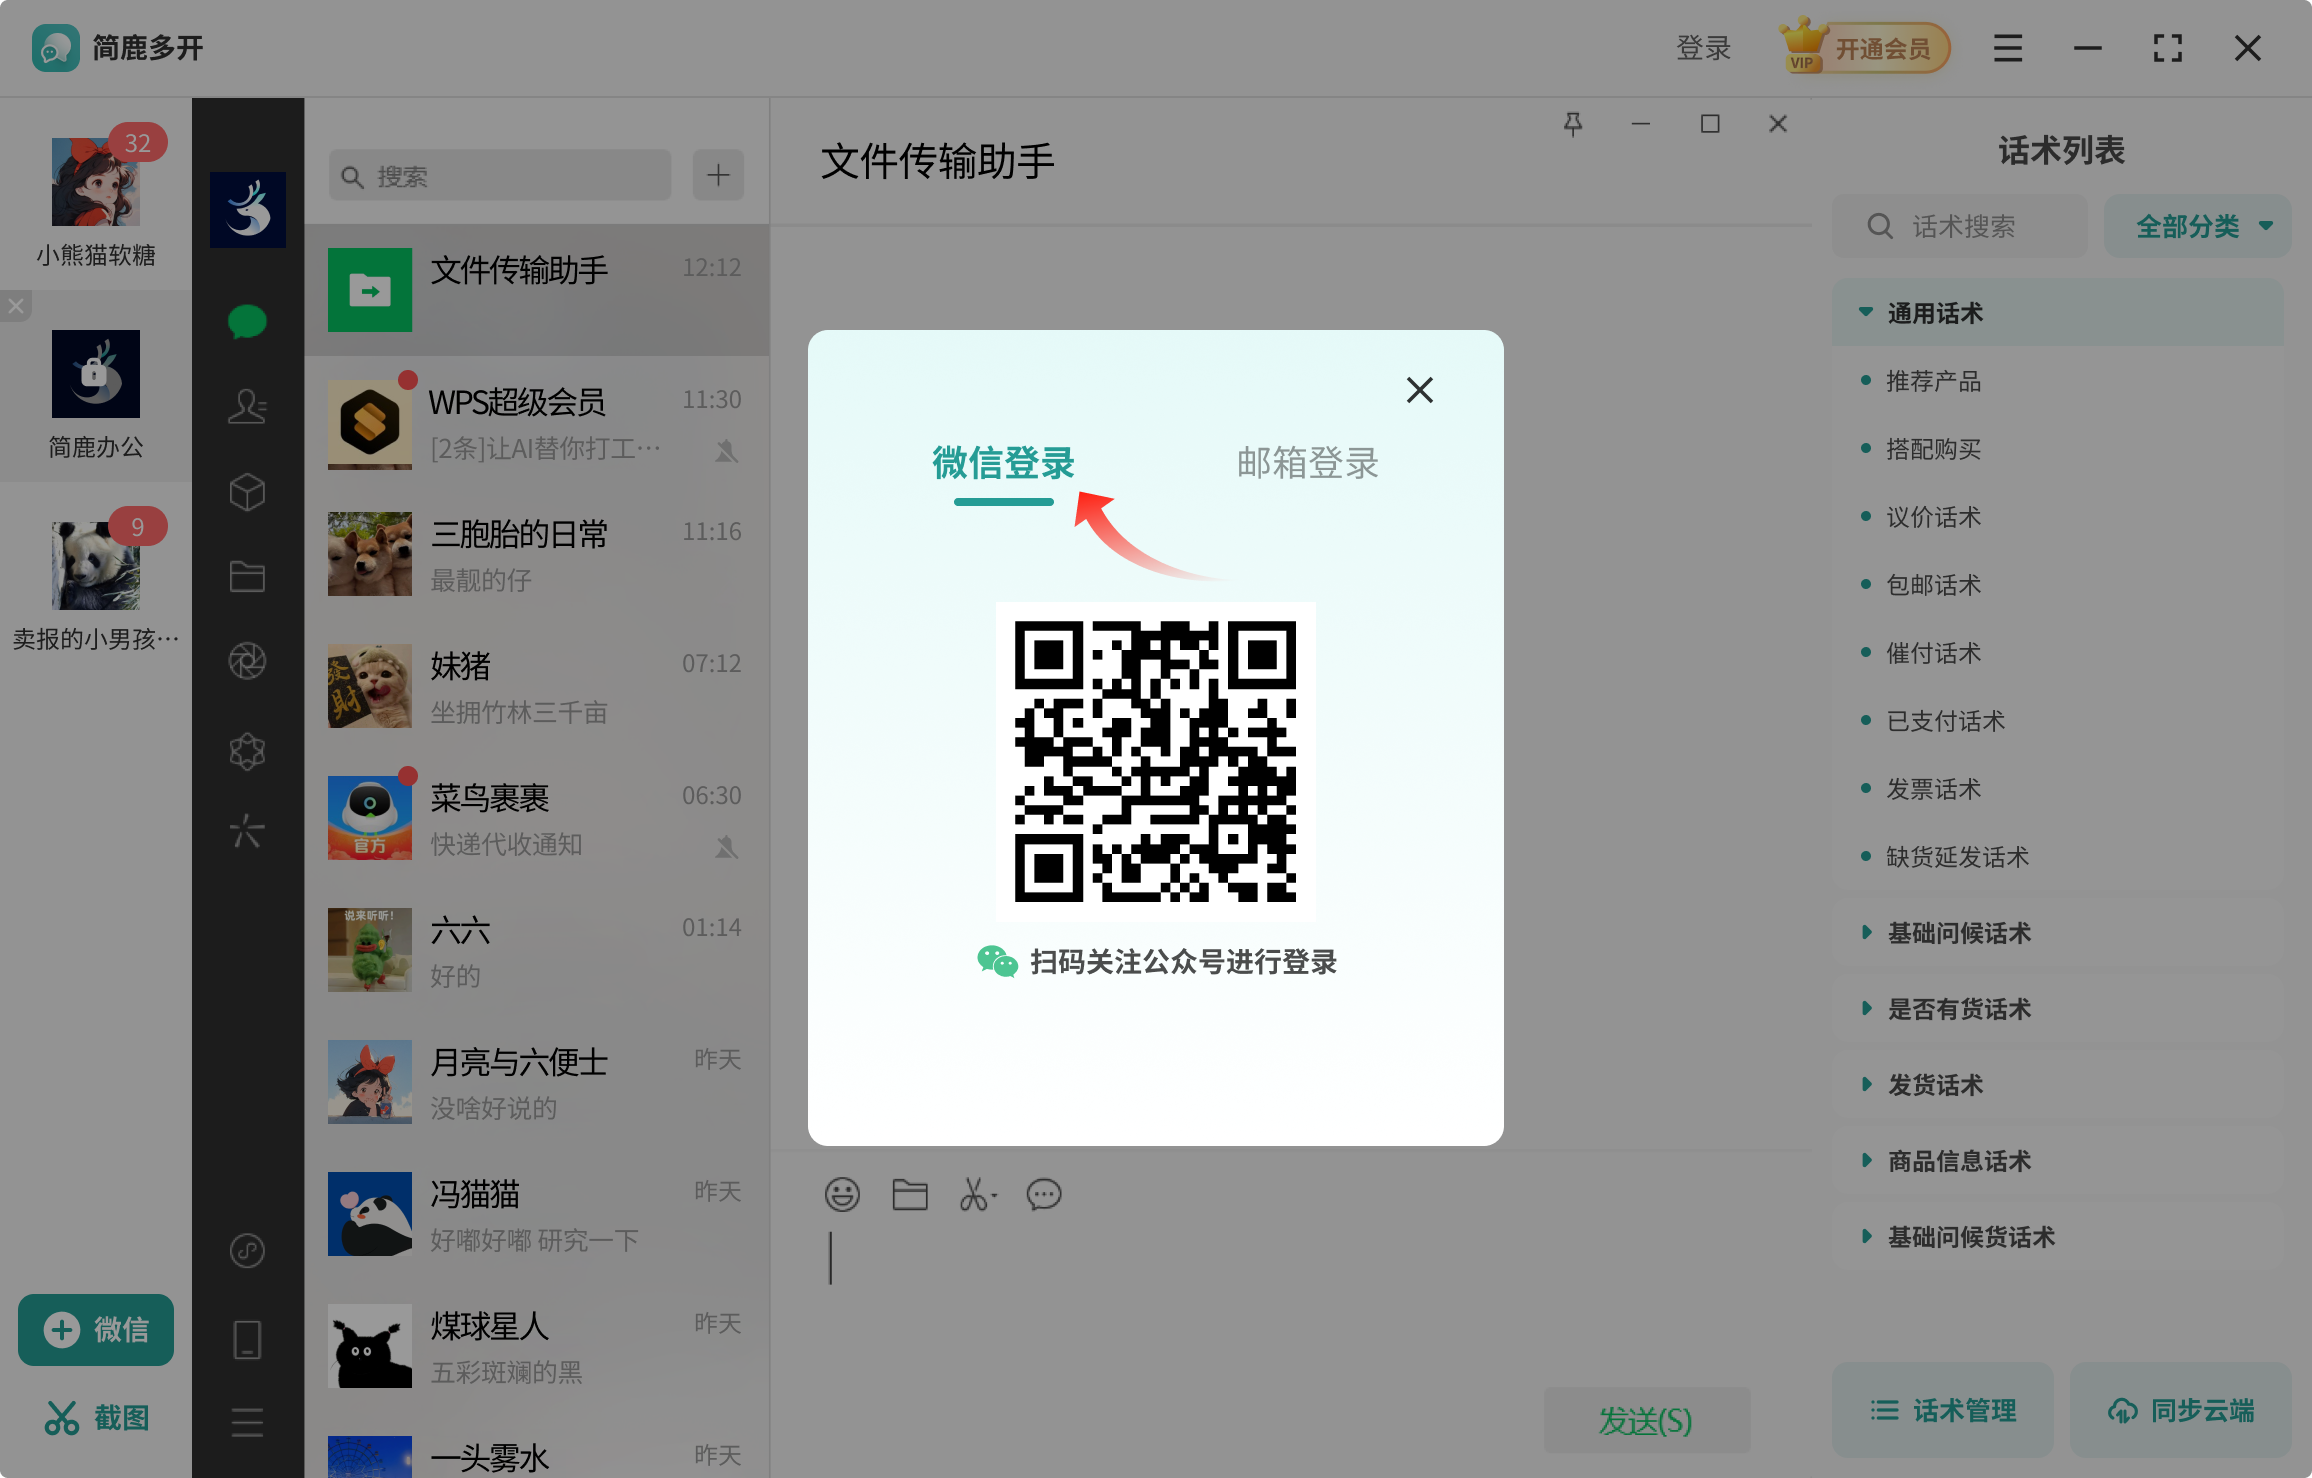Viewport: 2312px width, 1478px height.
Task: Expand the 发货话术 group
Action: pos(1935,1085)
